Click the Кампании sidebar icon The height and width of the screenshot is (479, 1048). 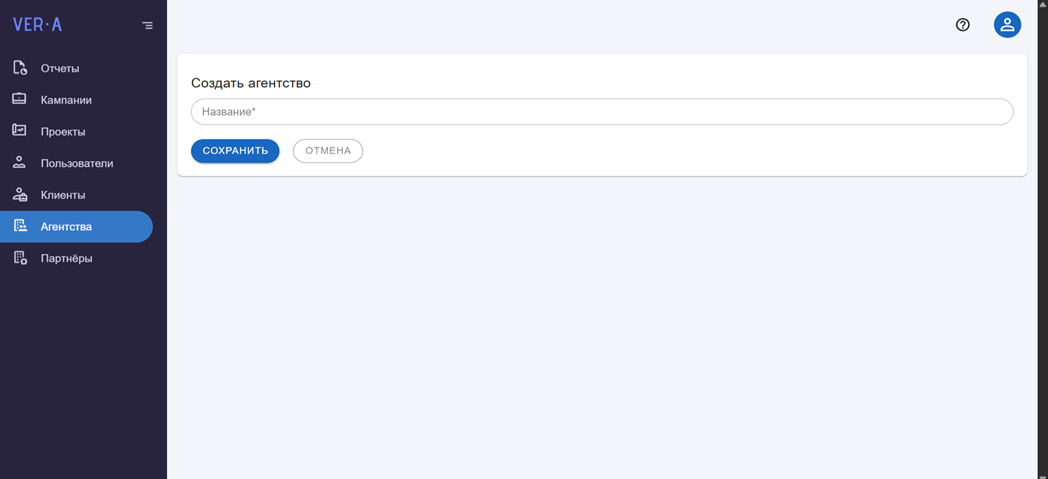(19, 99)
